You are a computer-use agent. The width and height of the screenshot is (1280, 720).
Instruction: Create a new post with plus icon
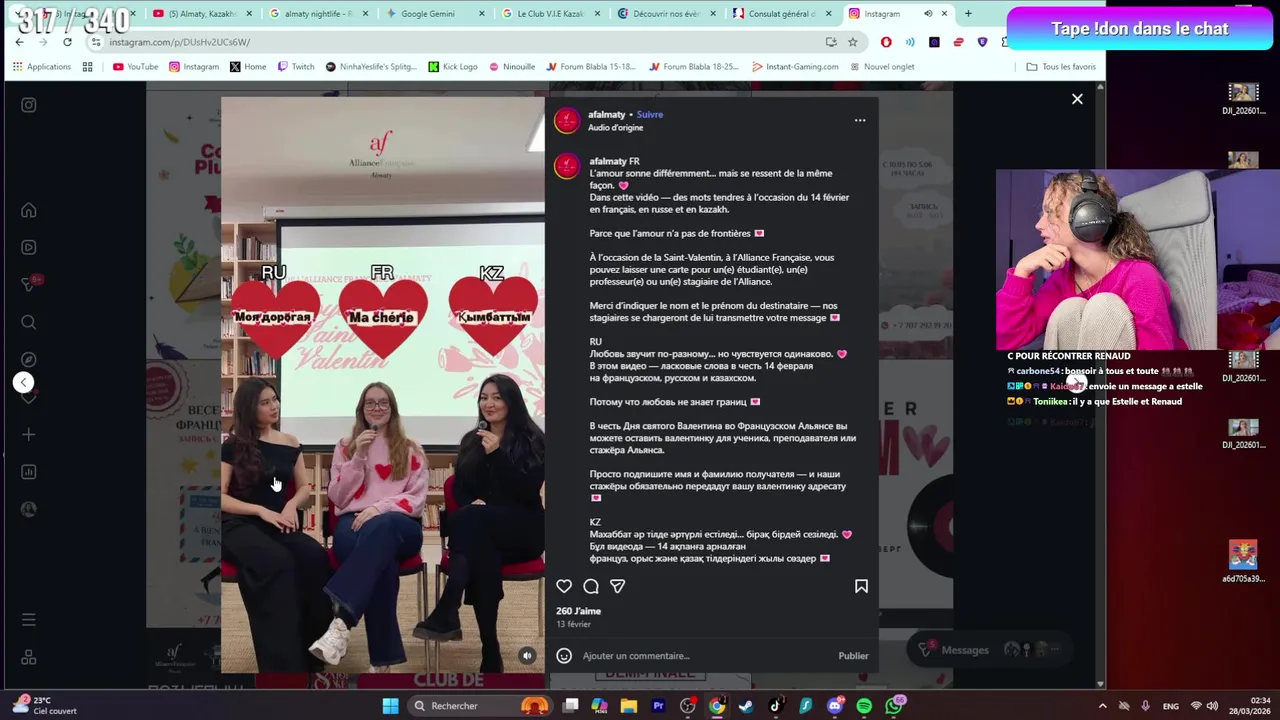[x=29, y=434]
